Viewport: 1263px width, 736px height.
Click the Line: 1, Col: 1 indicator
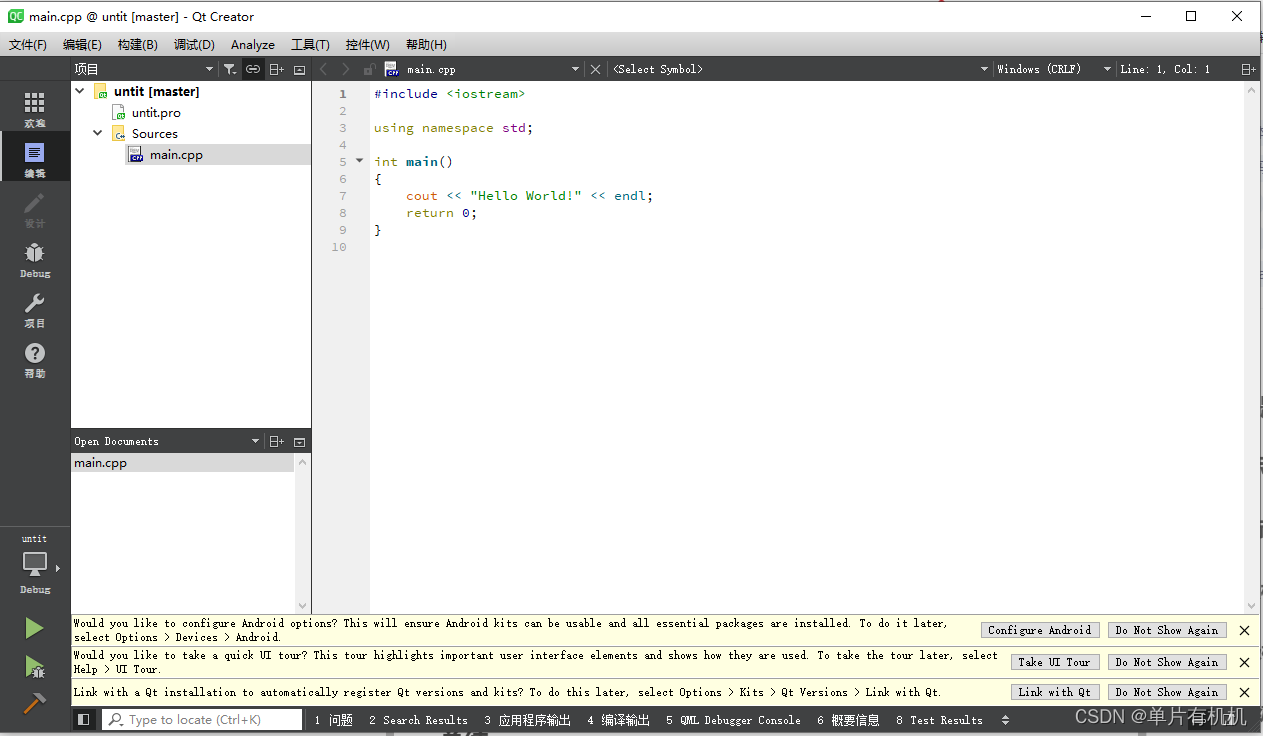click(1165, 69)
